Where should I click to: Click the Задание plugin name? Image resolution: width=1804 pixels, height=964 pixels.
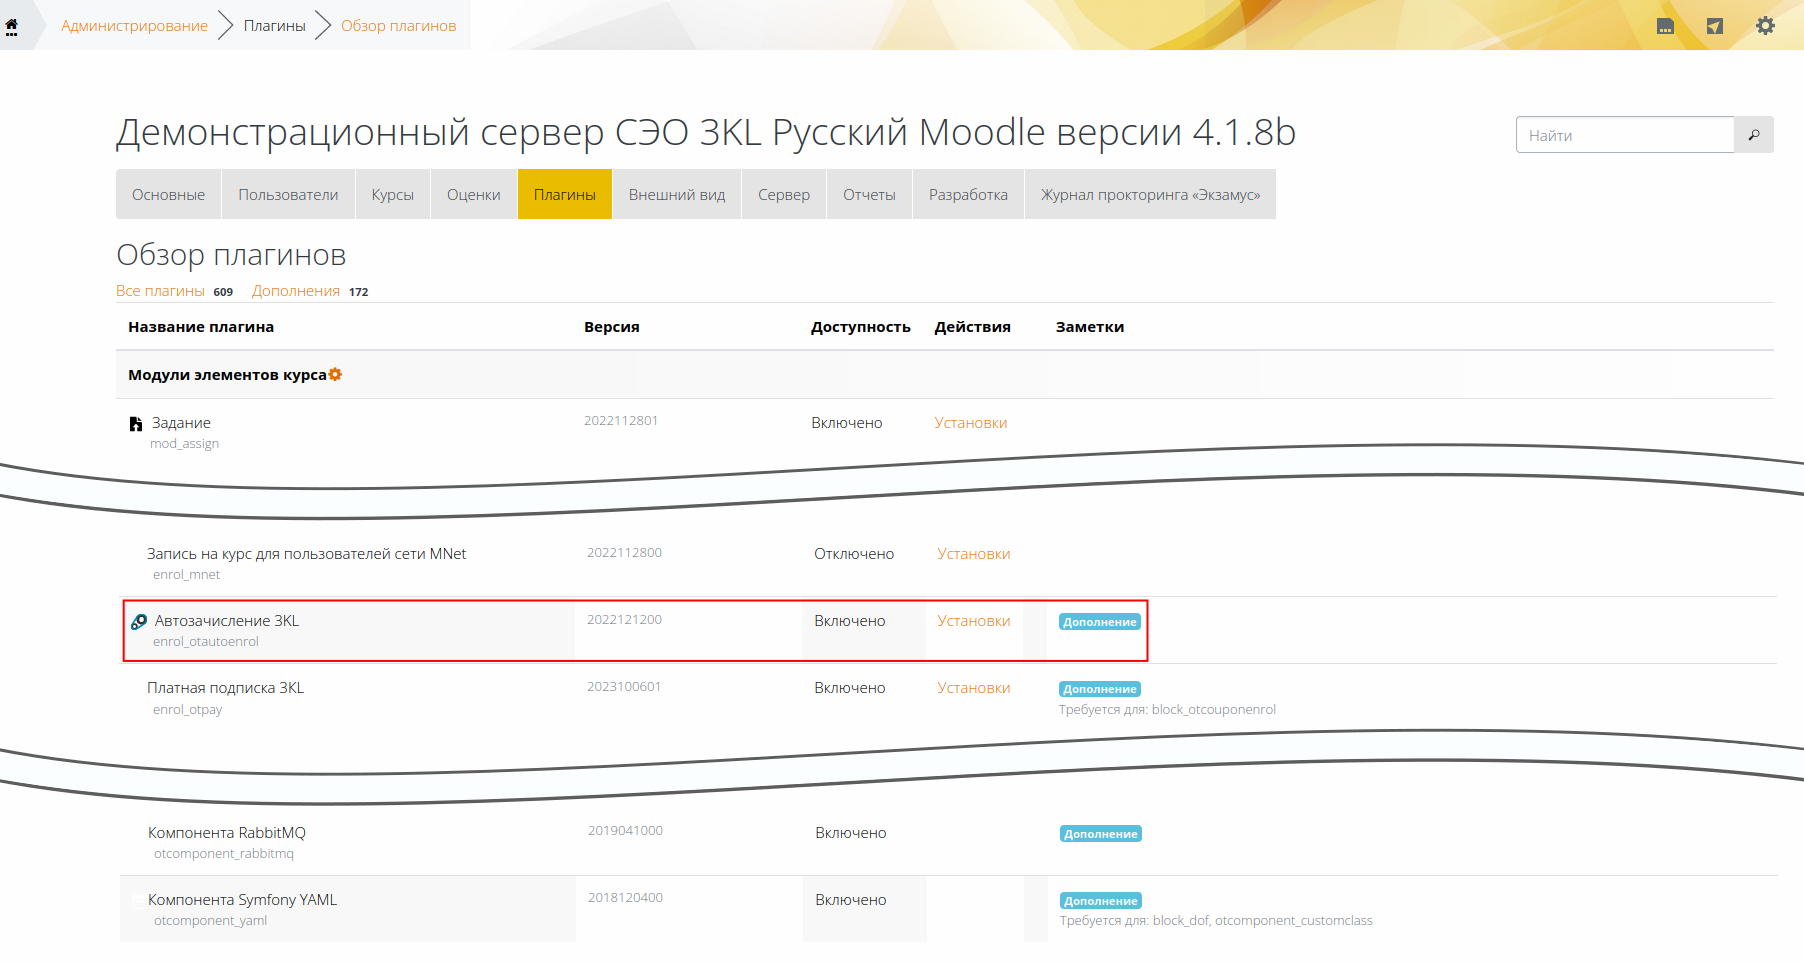click(181, 423)
